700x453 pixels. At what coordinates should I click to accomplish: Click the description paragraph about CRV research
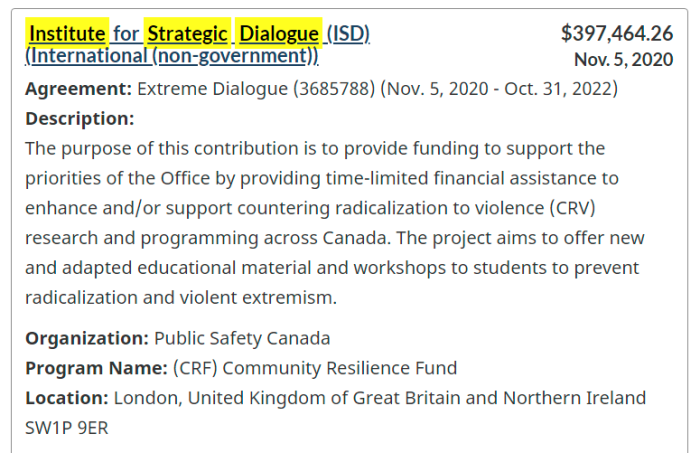click(x=335, y=223)
